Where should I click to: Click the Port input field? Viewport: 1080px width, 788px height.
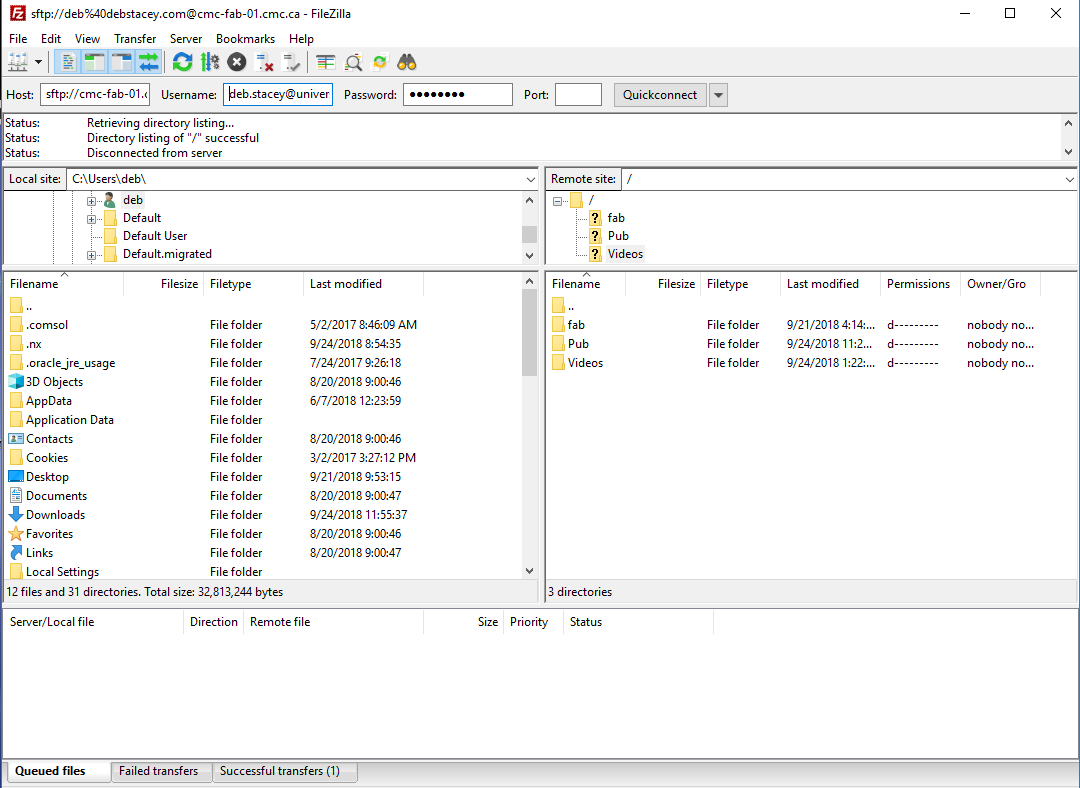(x=579, y=94)
